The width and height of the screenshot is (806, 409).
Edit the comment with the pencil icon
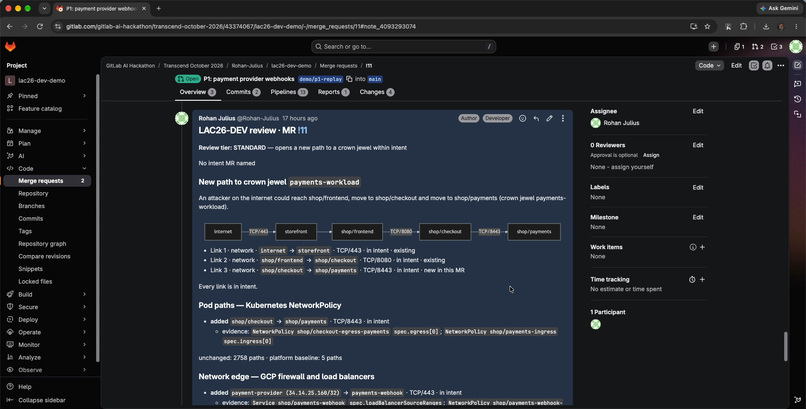(x=549, y=118)
